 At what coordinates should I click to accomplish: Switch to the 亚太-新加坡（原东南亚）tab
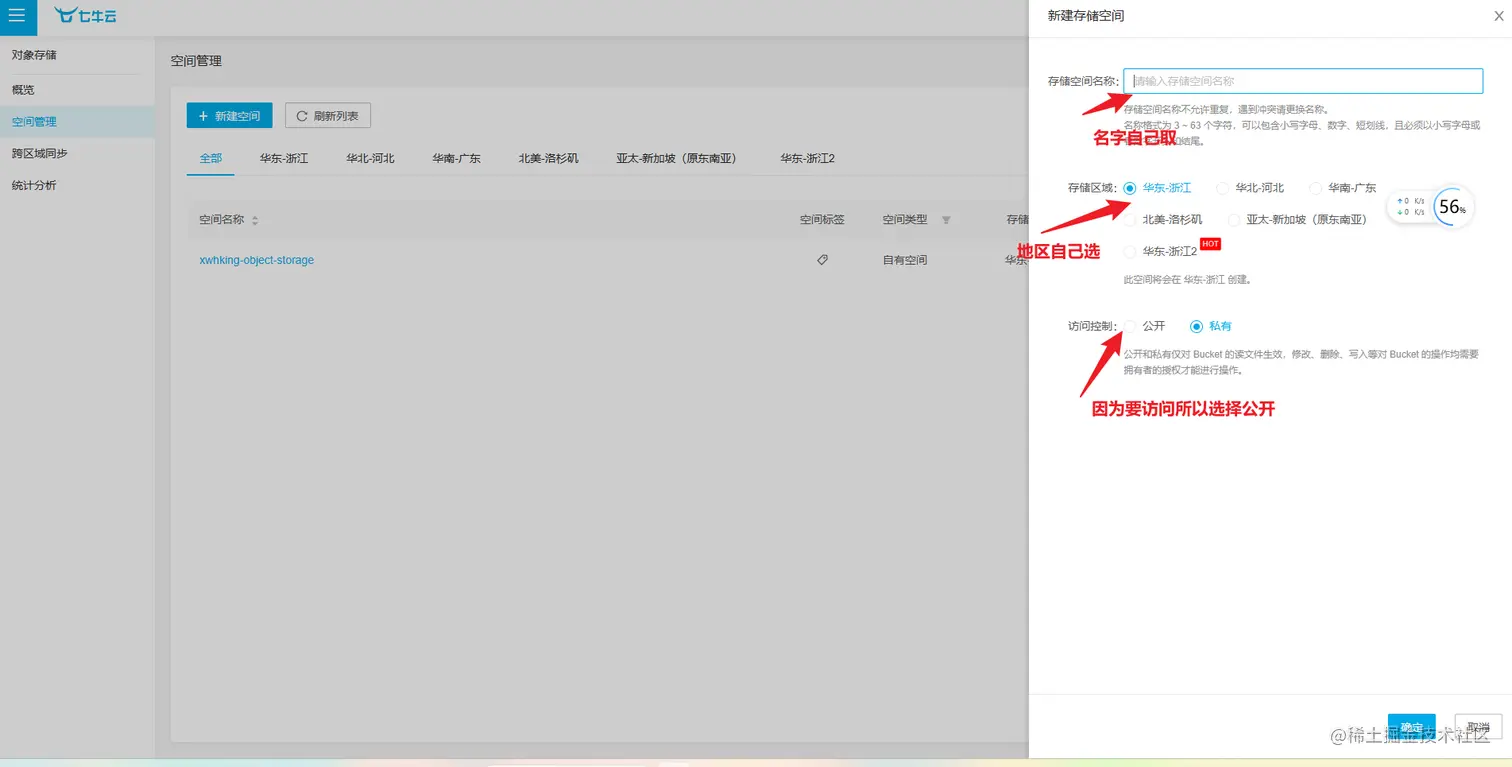click(680, 158)
